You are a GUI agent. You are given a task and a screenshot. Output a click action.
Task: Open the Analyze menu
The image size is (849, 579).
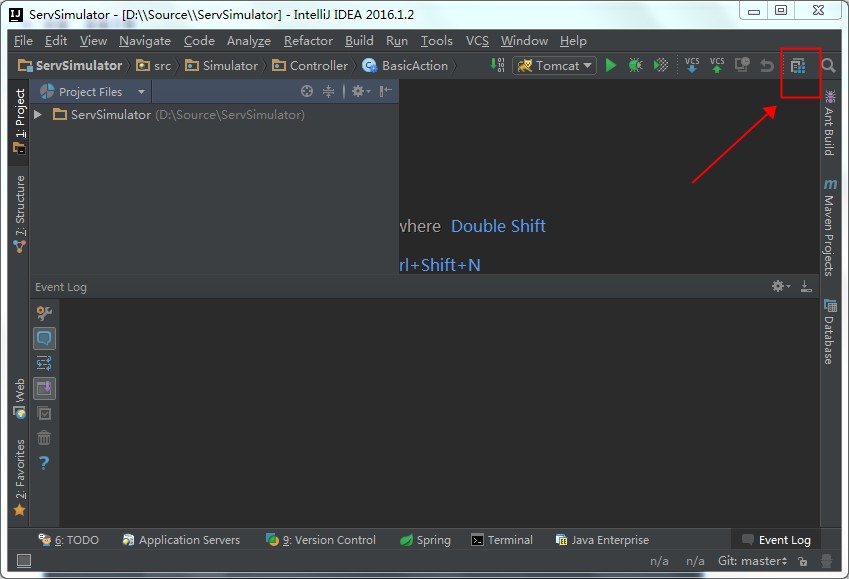pyautogui.click(x=249, y=41)
